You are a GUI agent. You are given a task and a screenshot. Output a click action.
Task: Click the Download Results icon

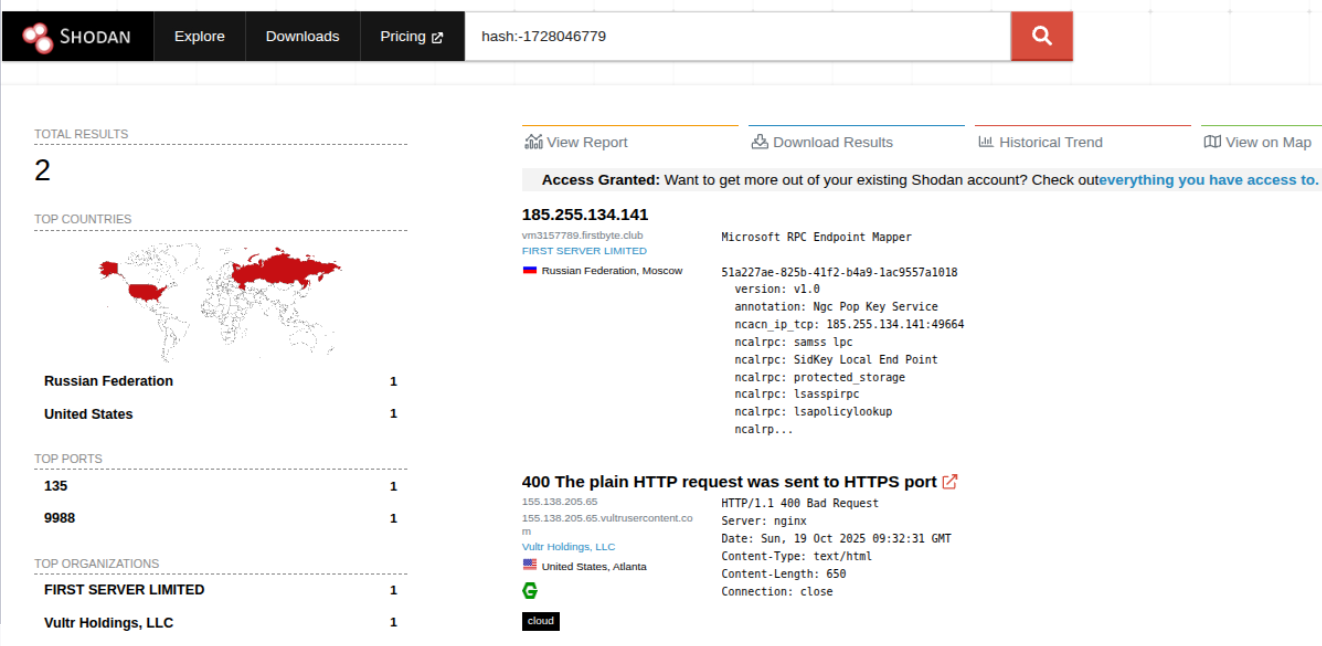759,142
